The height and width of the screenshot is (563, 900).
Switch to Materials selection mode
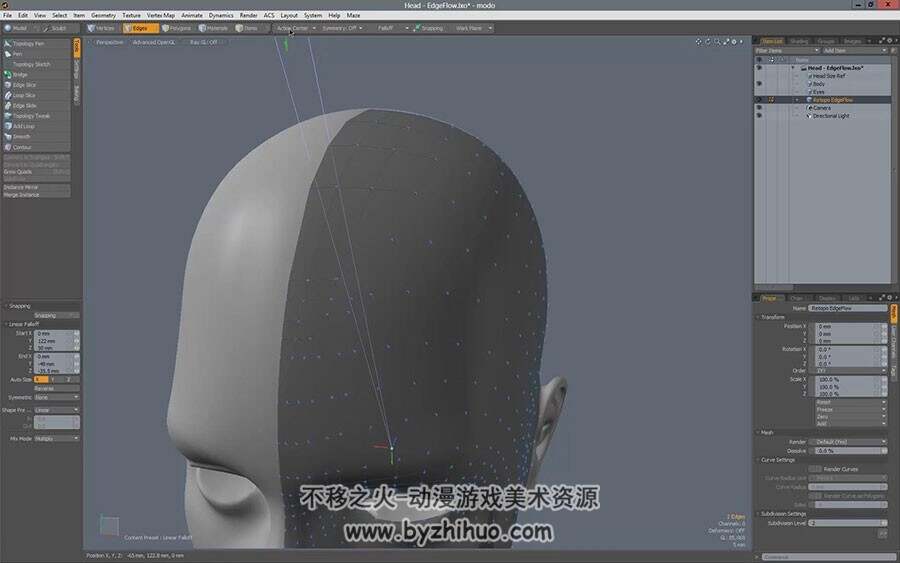click(x=214, y=28)
